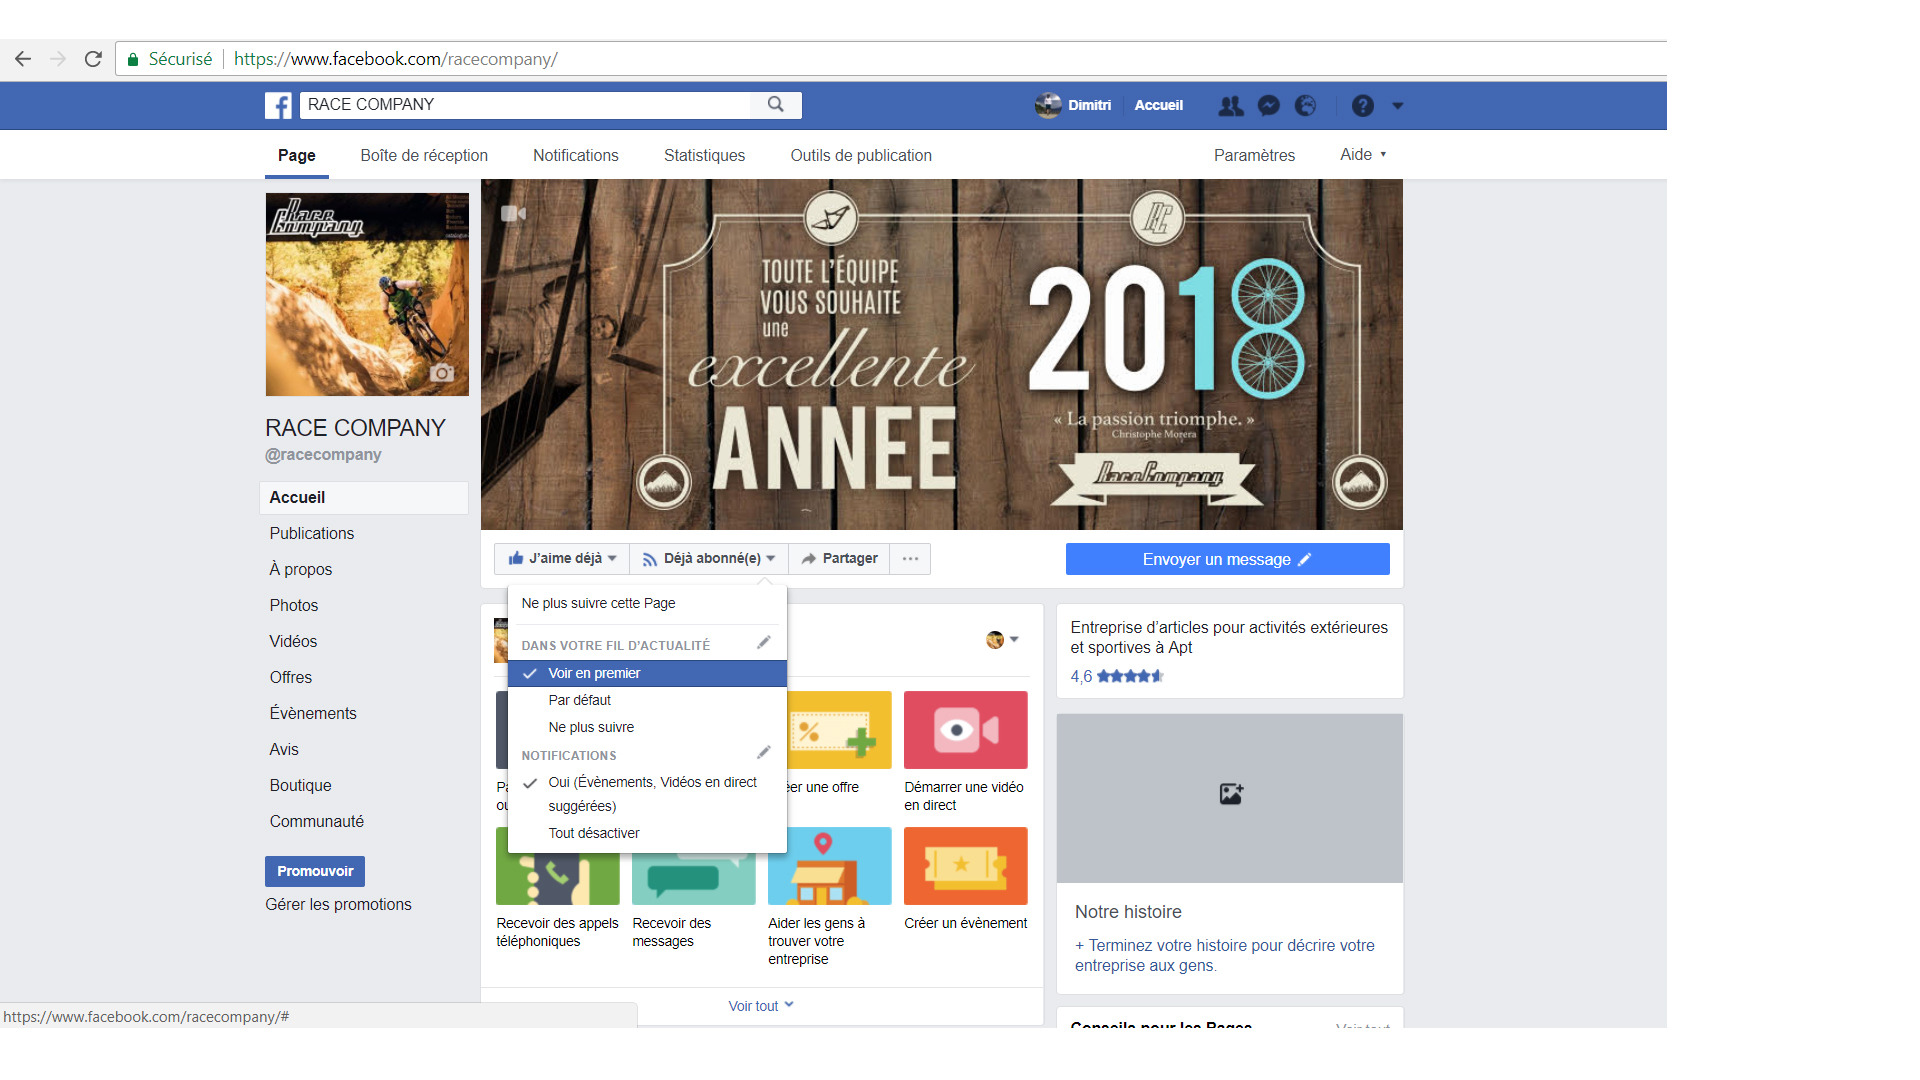Open 'Outils de publication' tab
Screen dimensions: 1920x1080
[x=861, y=156]
